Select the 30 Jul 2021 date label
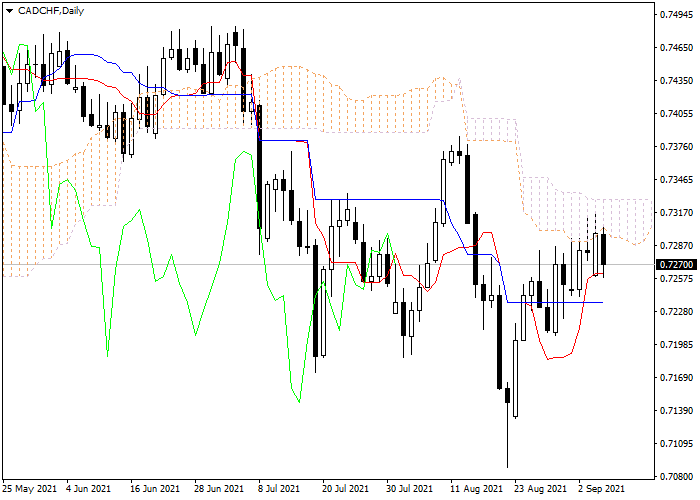This screenshot has width=700, height=500. click(410, 489)
